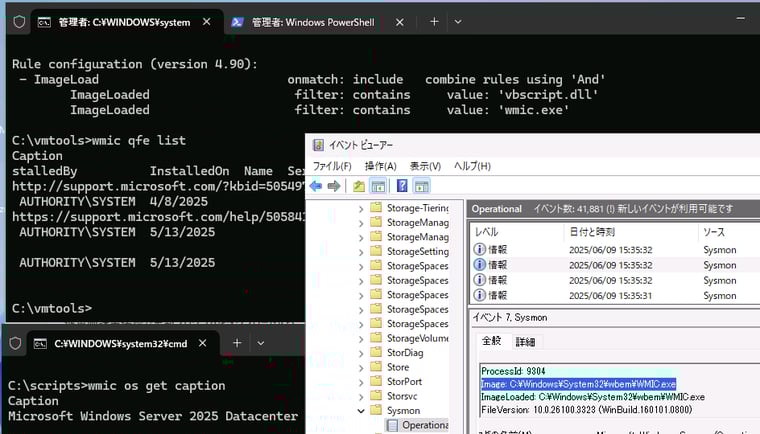
Task: Close the 管理者: C:¥WINDOWS¥system tab
Action: 206,22
